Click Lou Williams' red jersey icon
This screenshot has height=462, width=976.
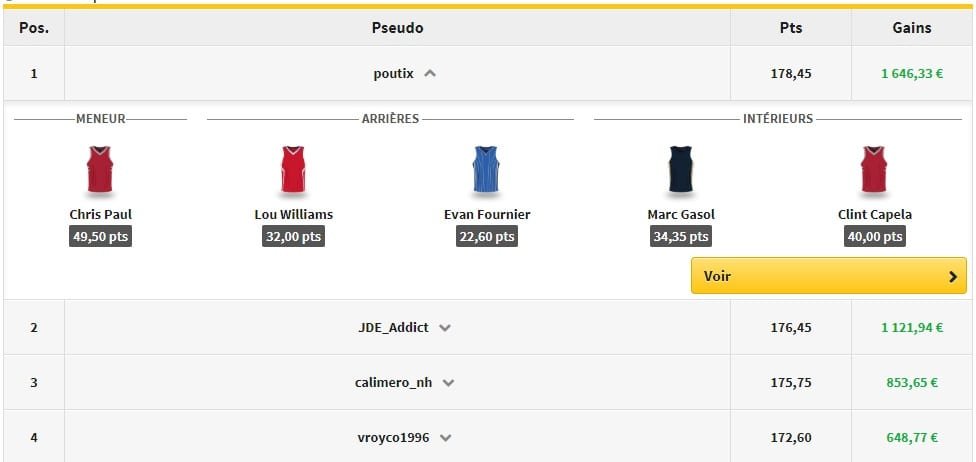click(293, 170)
